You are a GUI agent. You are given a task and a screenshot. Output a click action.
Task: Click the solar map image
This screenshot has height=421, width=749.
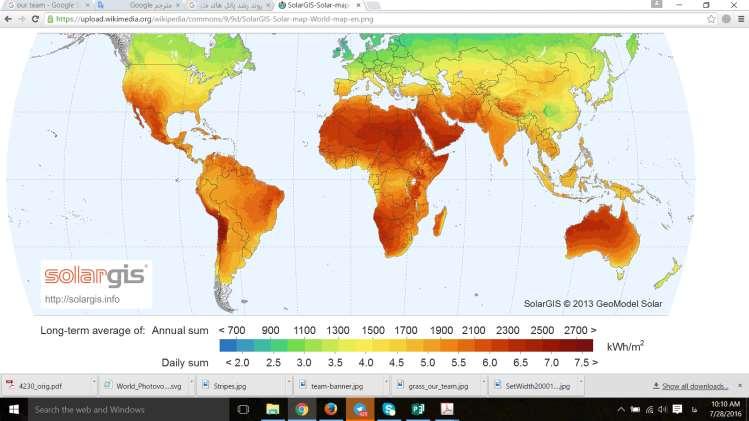pyautogui.click(x=351, y=201)
